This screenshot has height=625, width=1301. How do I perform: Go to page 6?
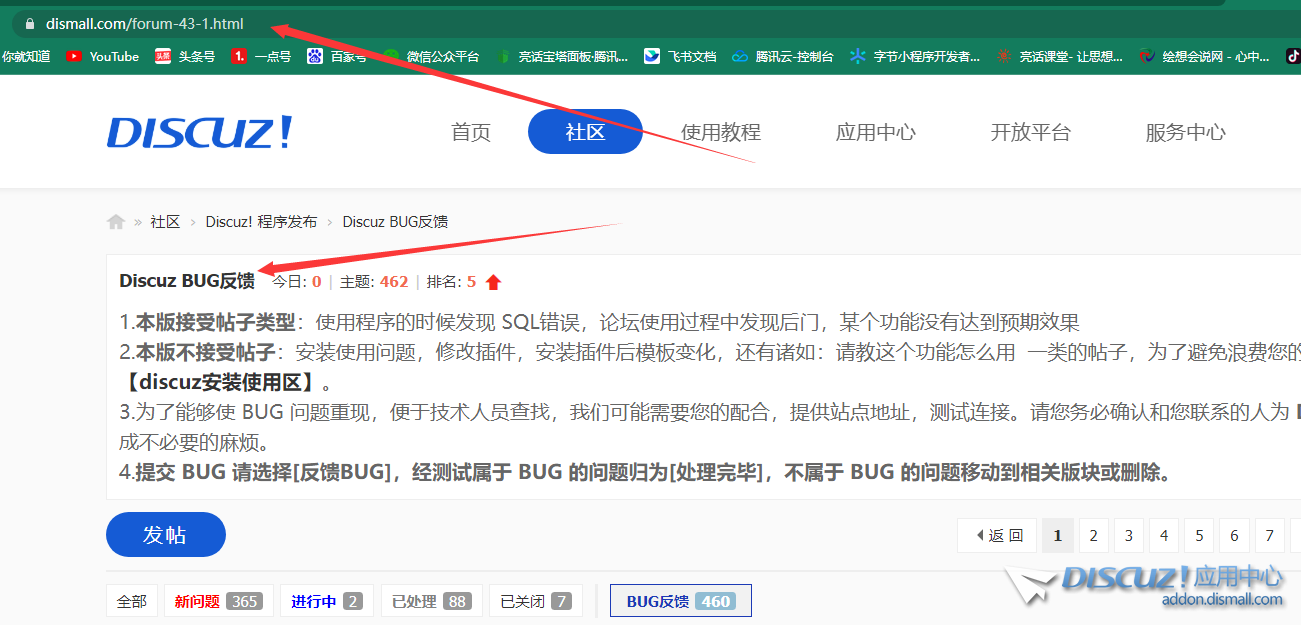point(1235,536)
